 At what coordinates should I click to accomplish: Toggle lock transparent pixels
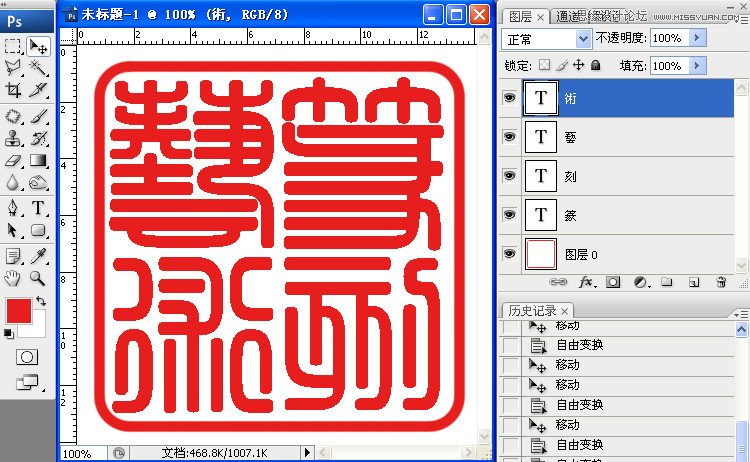544,65
